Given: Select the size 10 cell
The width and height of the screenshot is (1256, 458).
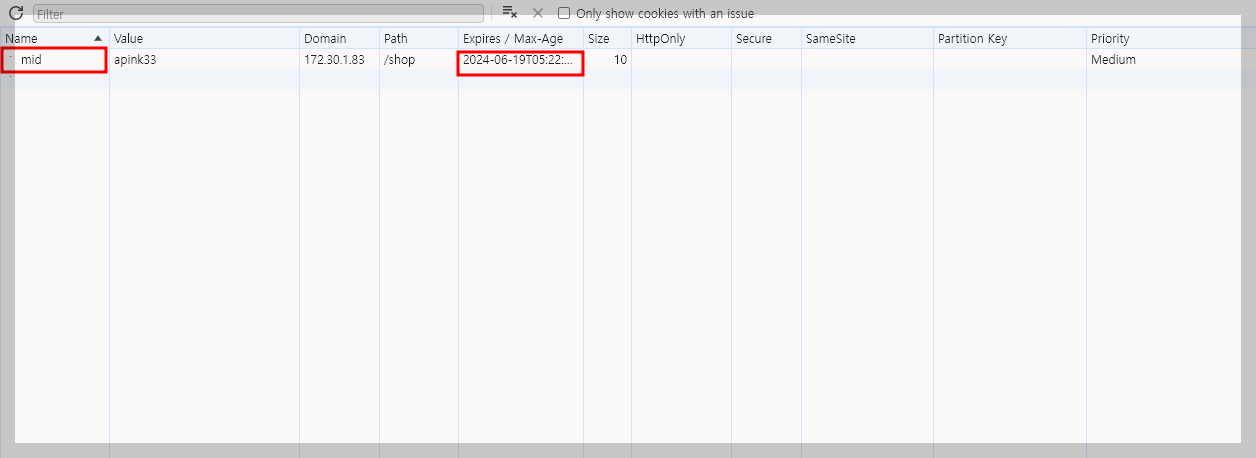Looking at the screenshot, I should coord(607,59).
